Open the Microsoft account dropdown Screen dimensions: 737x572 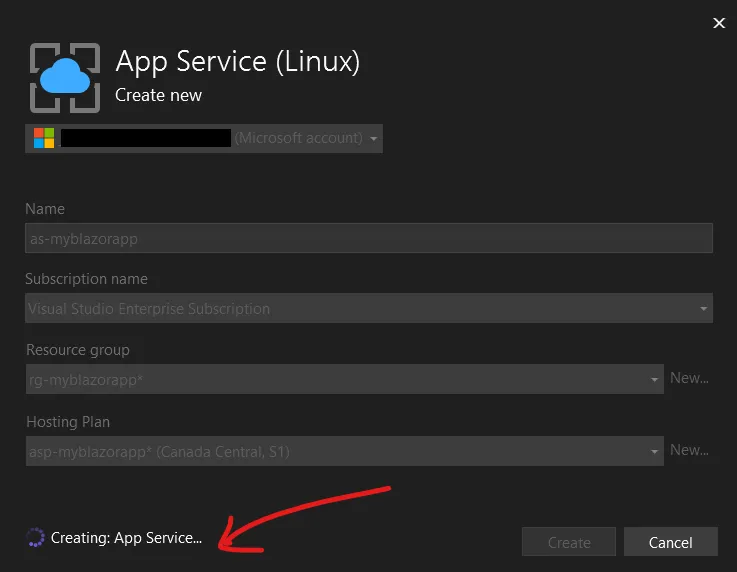pyautogui.click(x=204, y=139)
